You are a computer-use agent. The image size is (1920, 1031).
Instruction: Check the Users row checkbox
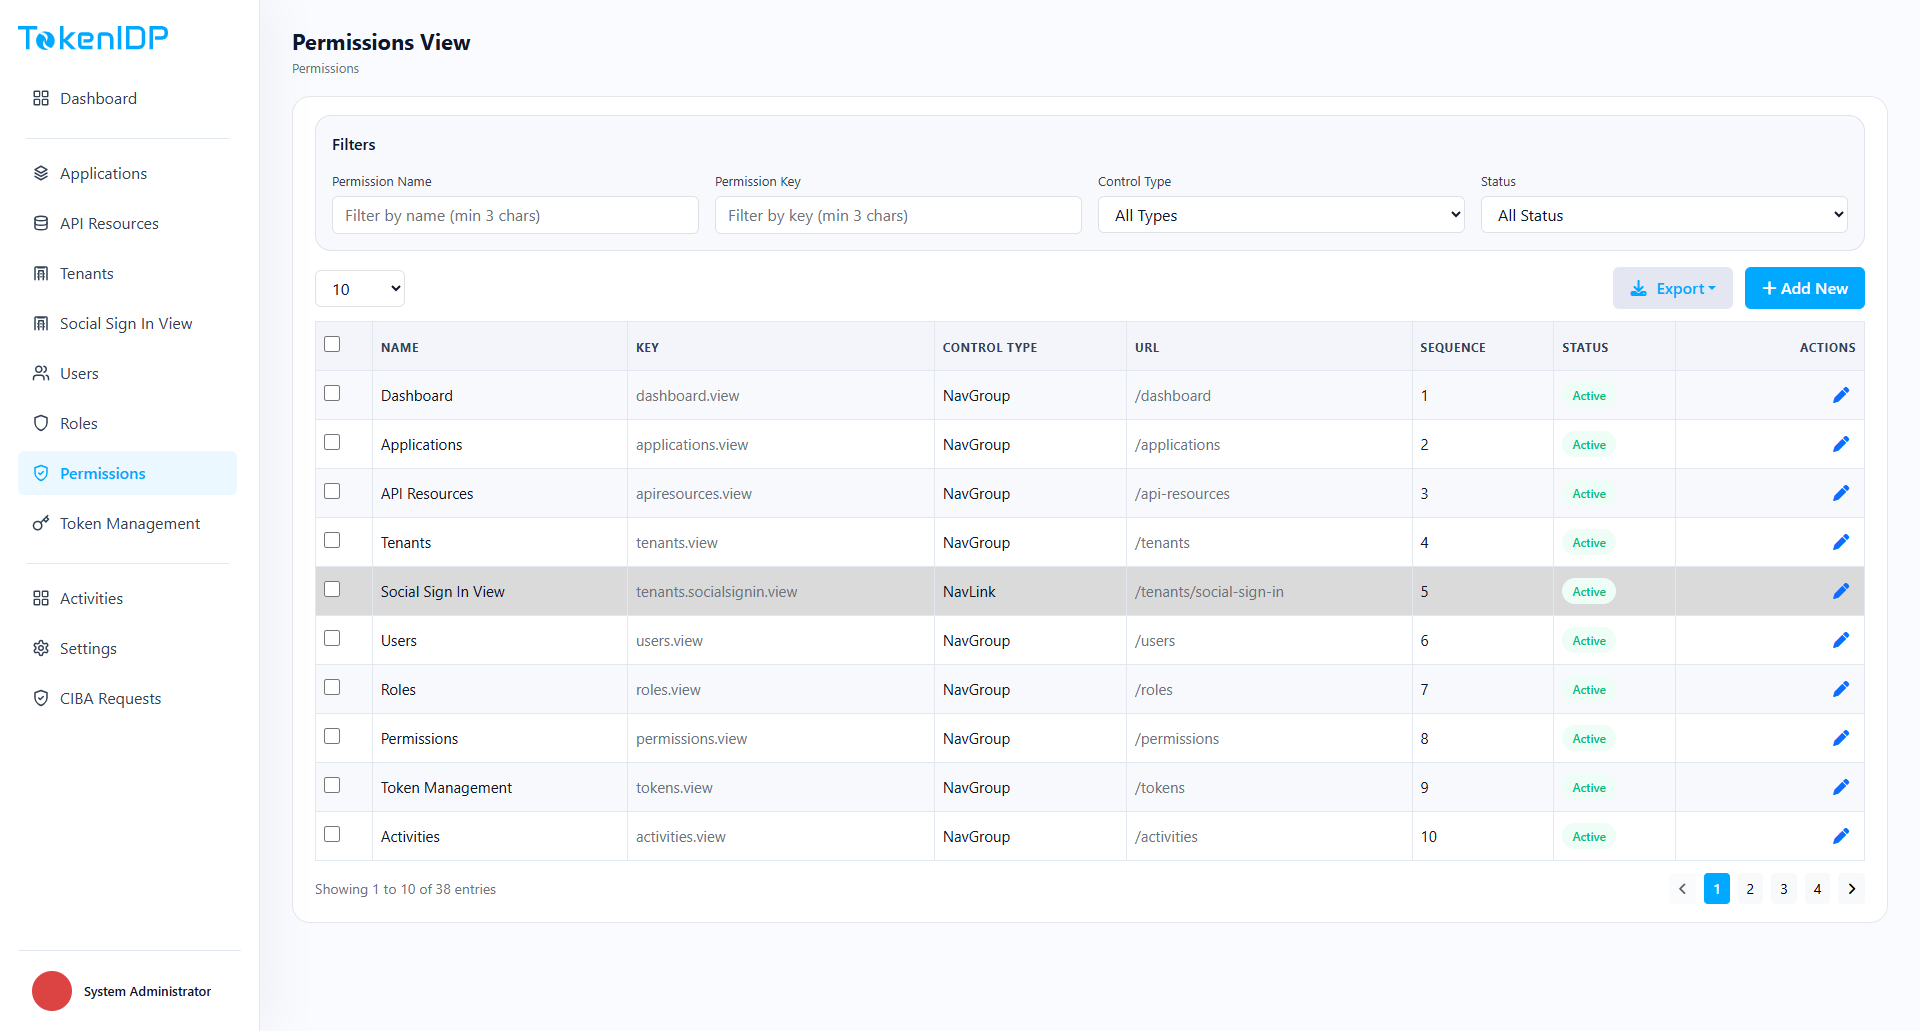(332, 638)
